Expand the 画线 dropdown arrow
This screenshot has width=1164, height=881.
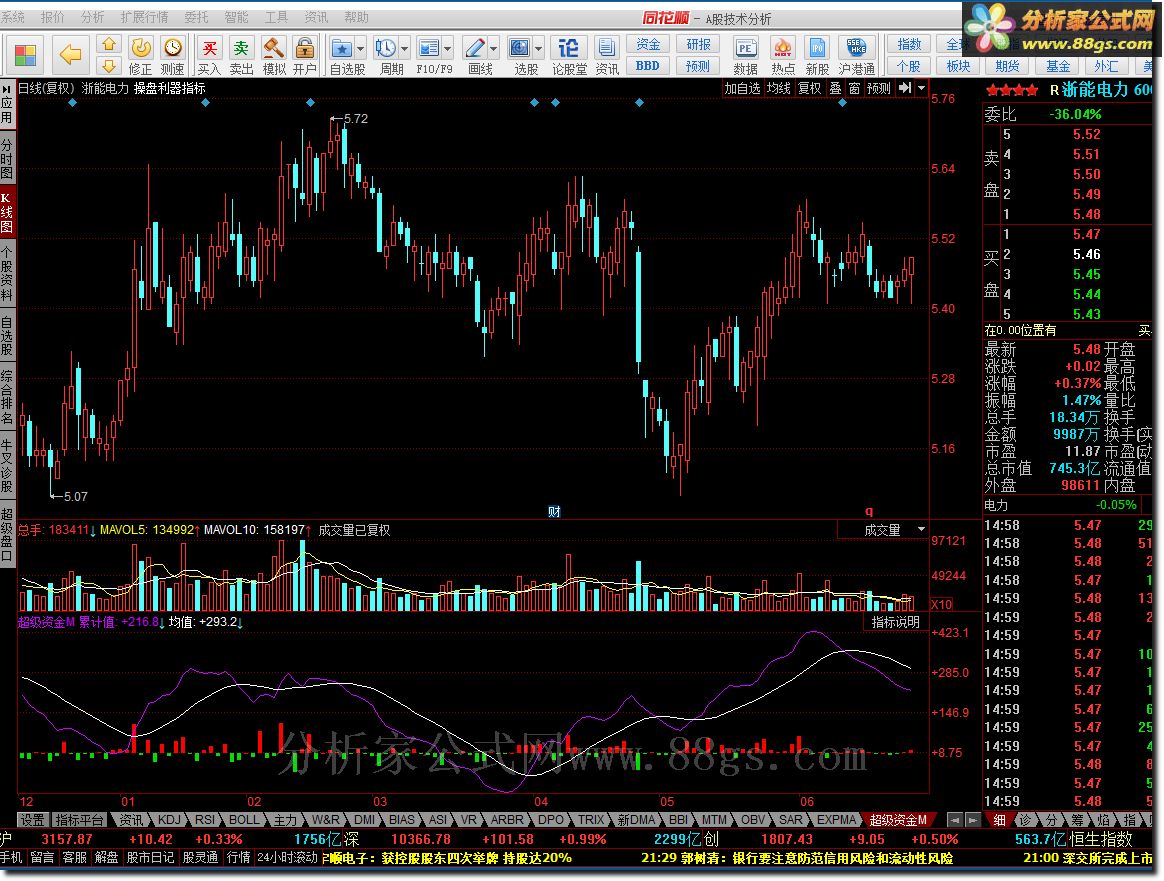[494, 49]
